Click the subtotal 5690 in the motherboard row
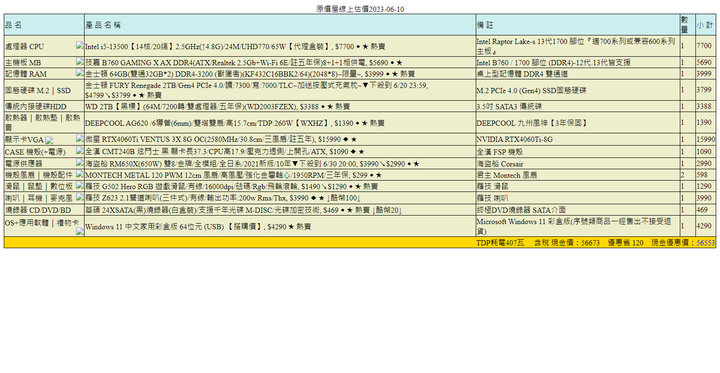This screenshot has height=373, width=720. [x=705, y=62]
